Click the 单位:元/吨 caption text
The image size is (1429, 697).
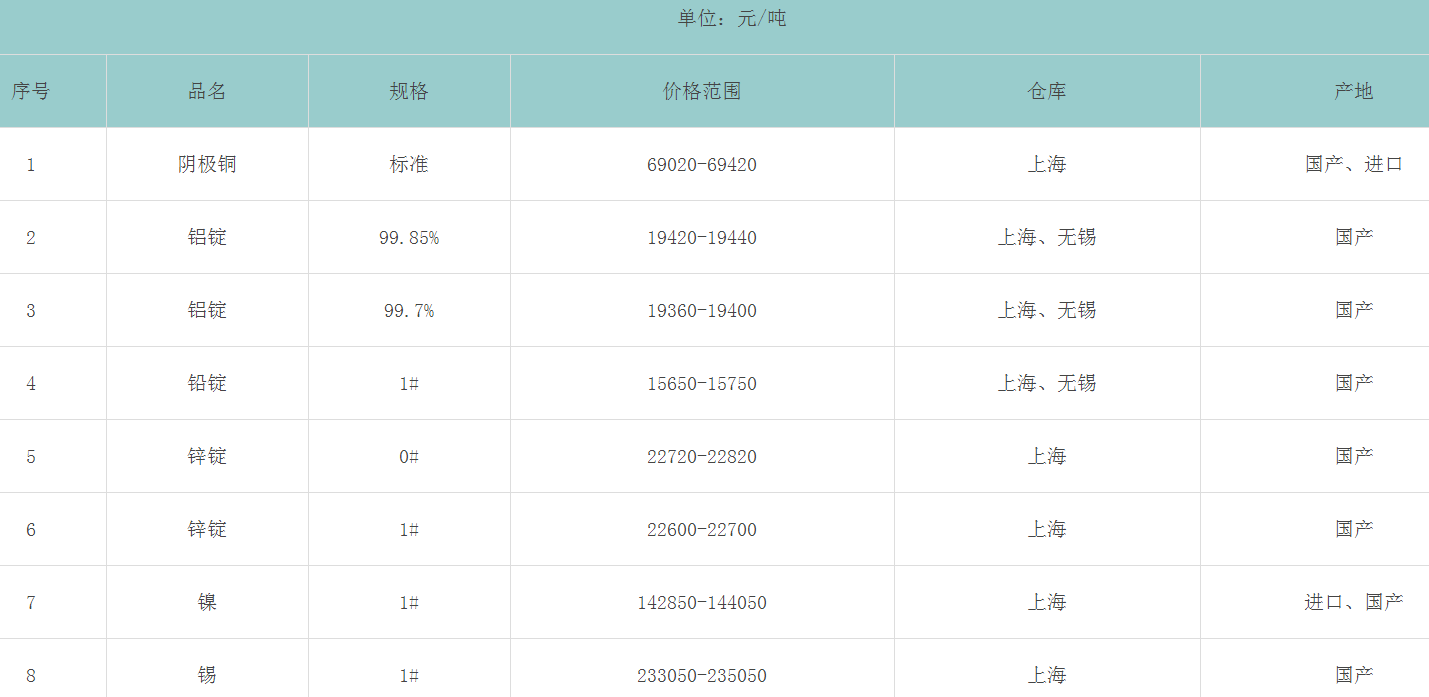pyautogui.click(x=732, y=18)
